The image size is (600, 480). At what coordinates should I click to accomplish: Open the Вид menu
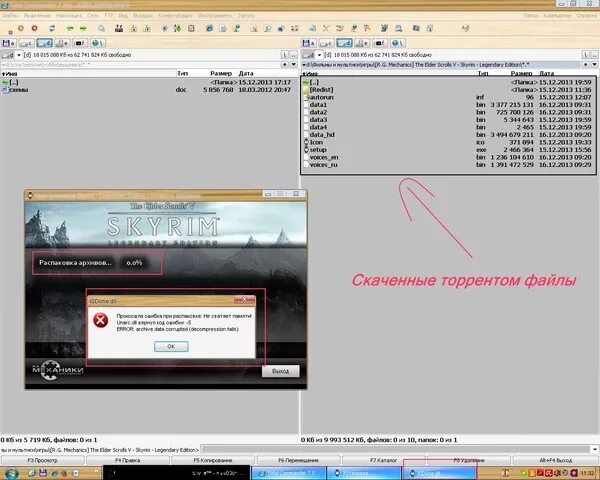coord(123,16)
